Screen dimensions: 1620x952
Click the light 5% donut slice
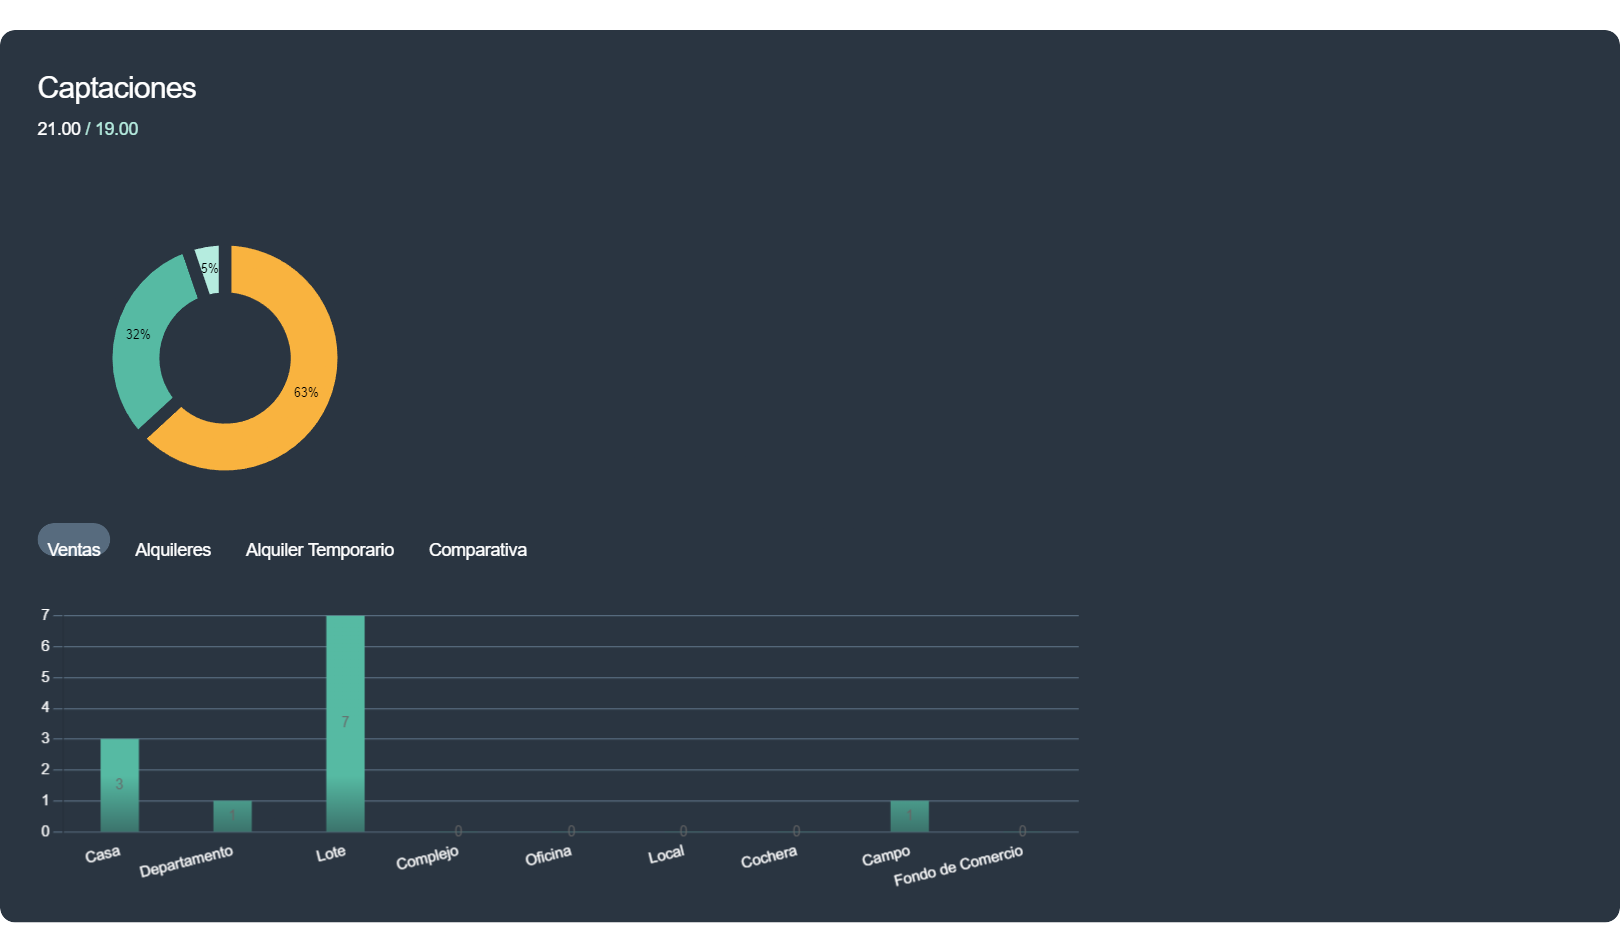208,268
